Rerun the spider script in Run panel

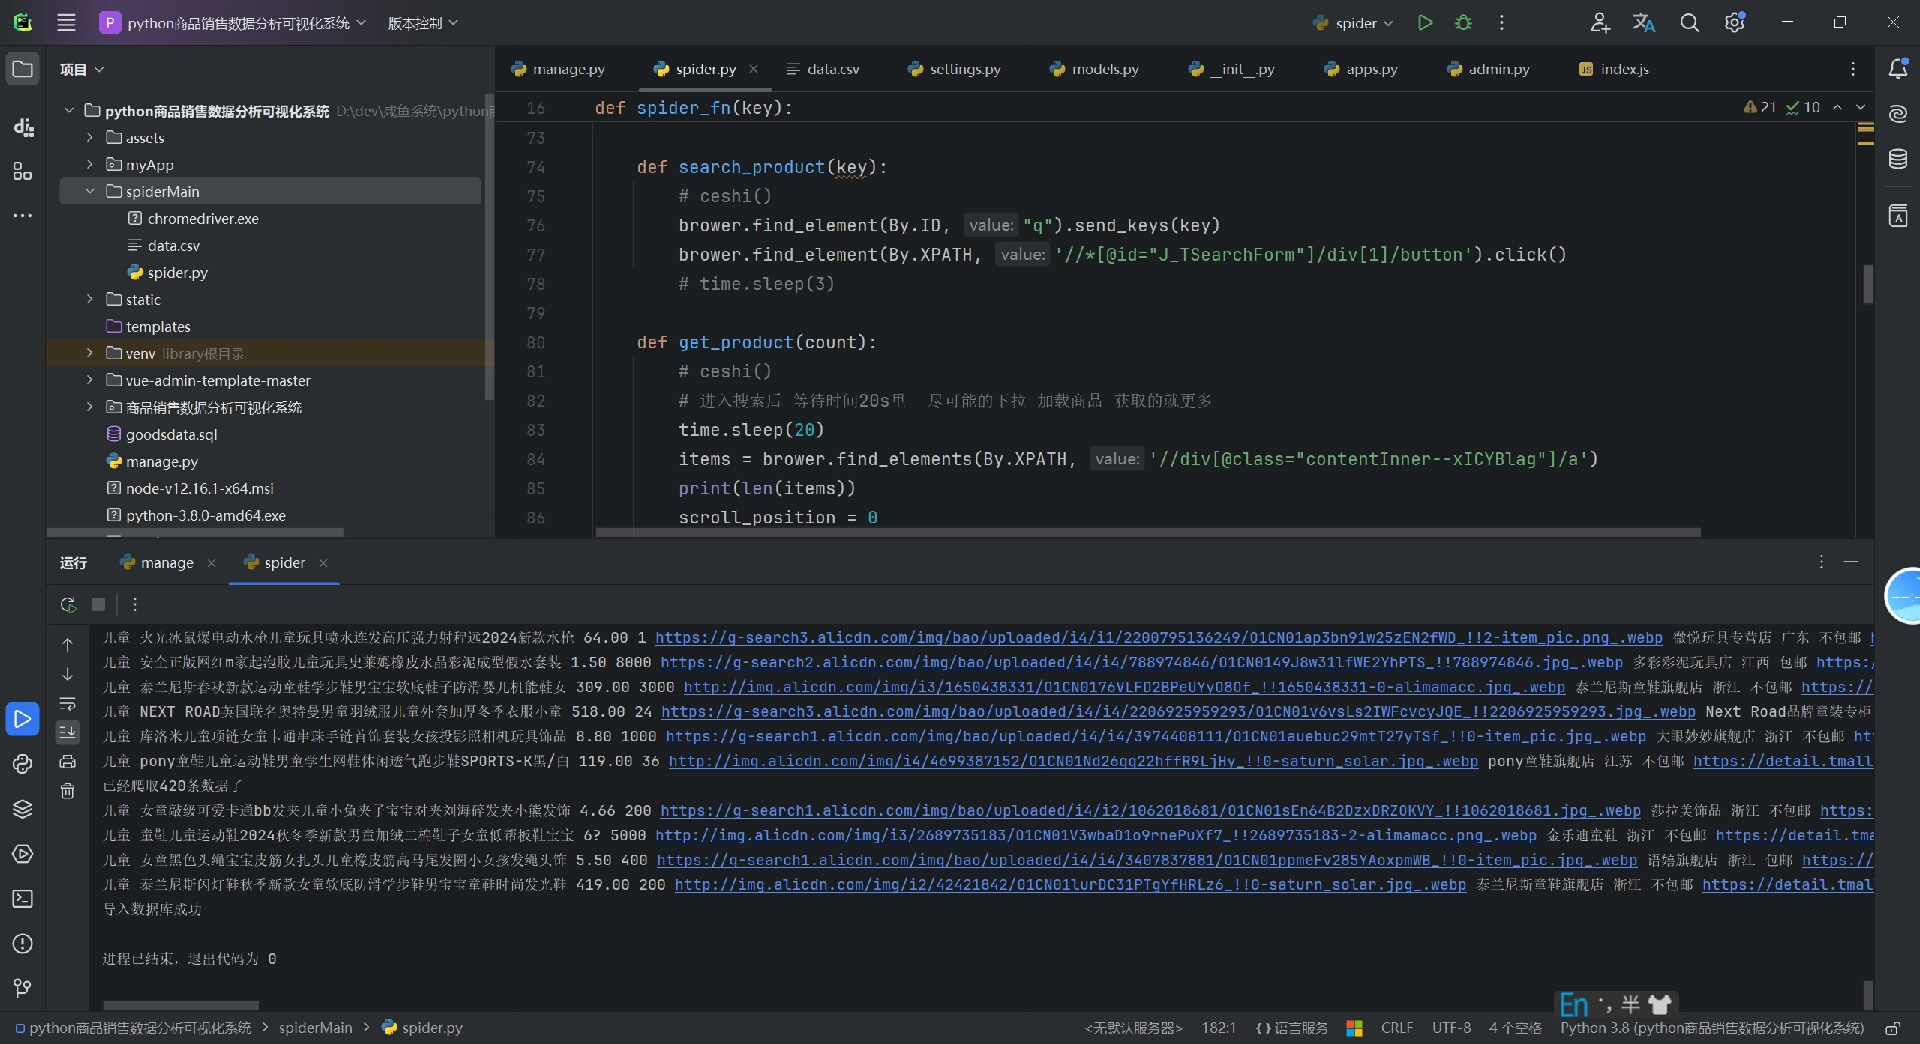pyautogui.click(x=68, y=604)
